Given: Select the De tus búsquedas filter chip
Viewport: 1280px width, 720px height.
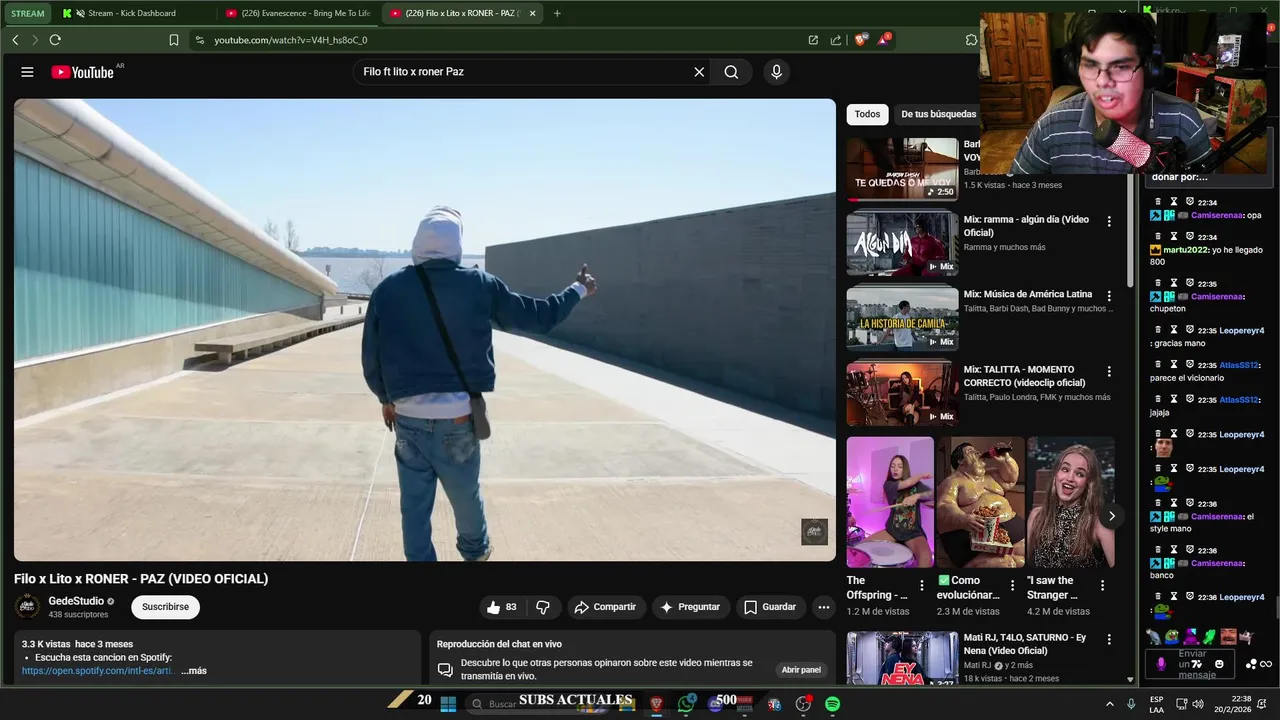Looking at the screenshot, I should click(x=937, y=114).
